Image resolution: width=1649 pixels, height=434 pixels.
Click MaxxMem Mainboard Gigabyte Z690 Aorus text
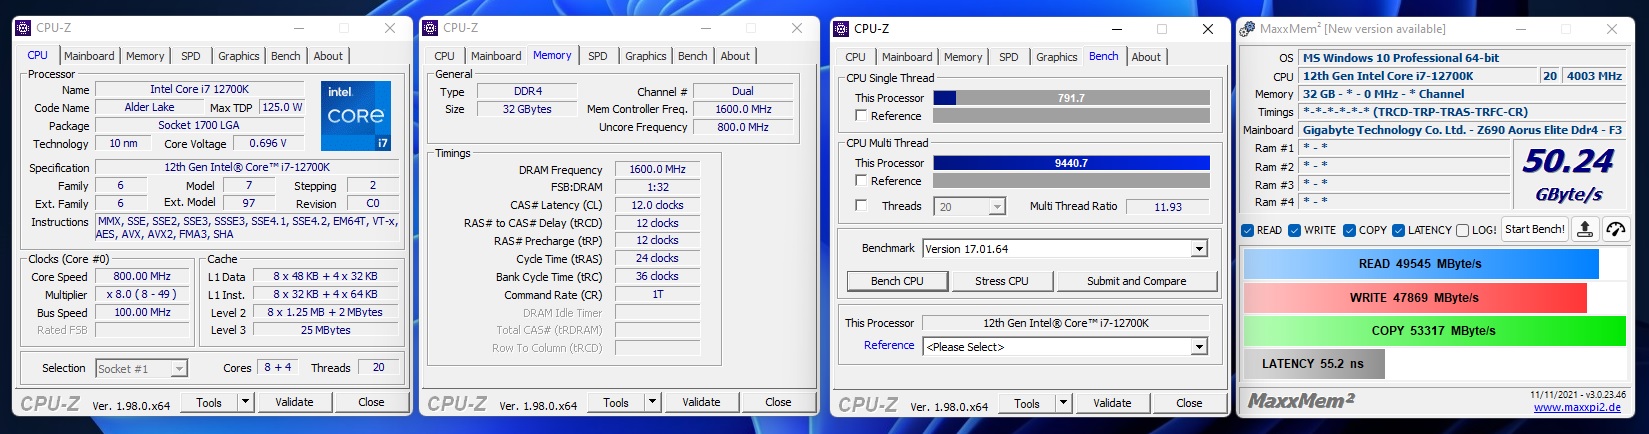(x=1462, y=130)
